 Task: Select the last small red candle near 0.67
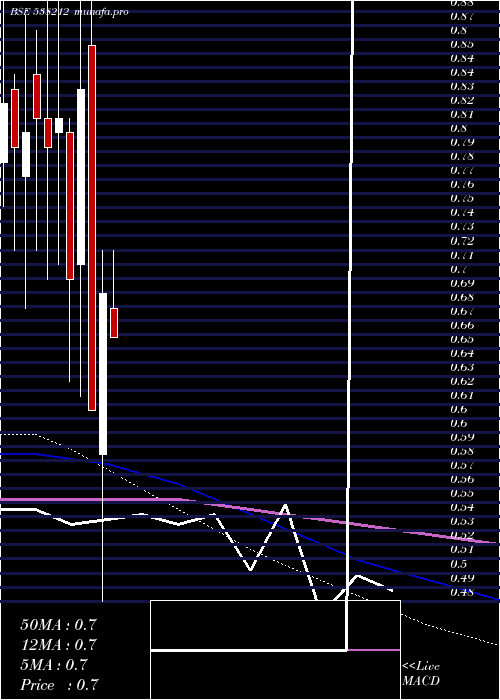tap(114, 322)
